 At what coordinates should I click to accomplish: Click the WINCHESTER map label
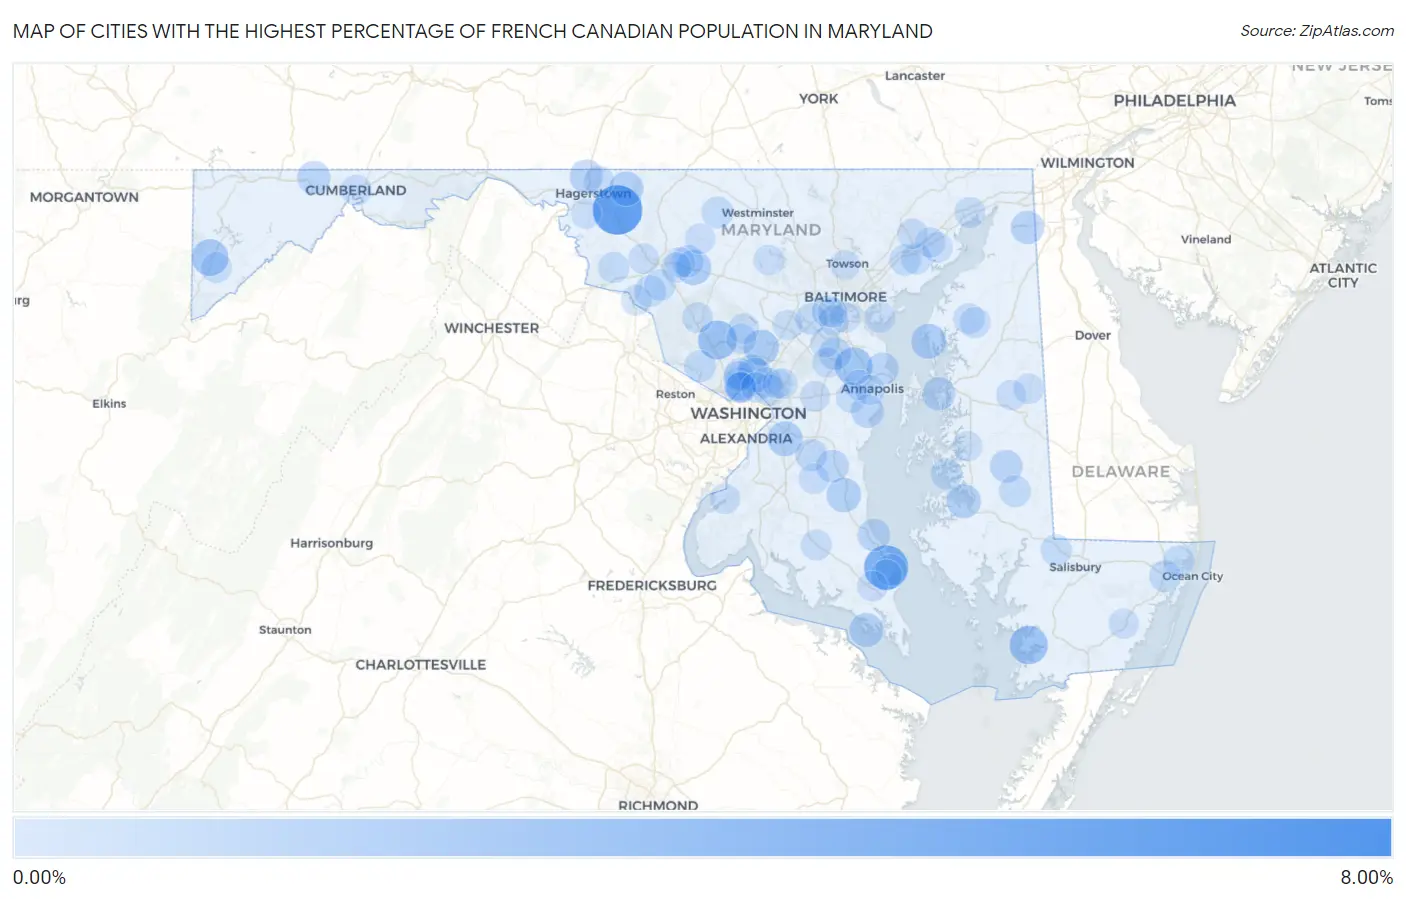click(x=491, y=328)
